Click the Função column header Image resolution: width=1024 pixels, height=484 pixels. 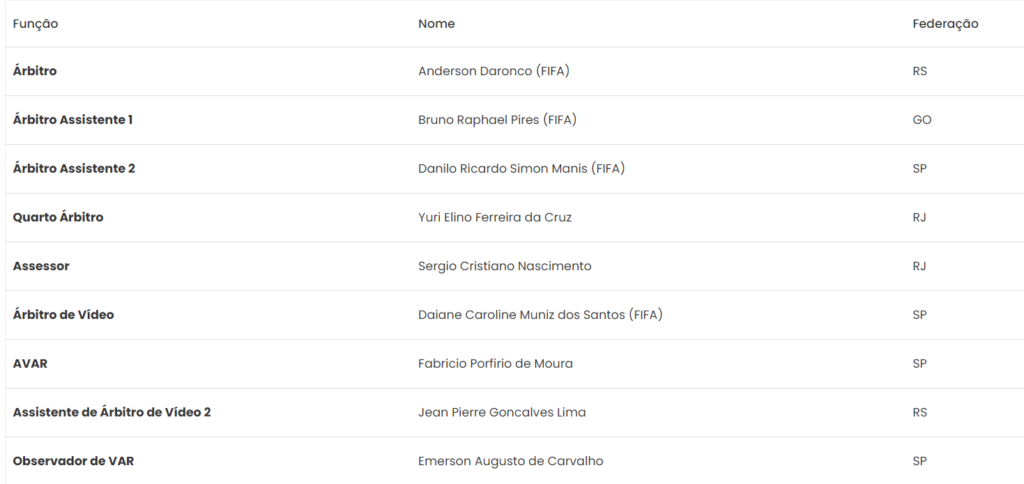(x=35, y=24)
